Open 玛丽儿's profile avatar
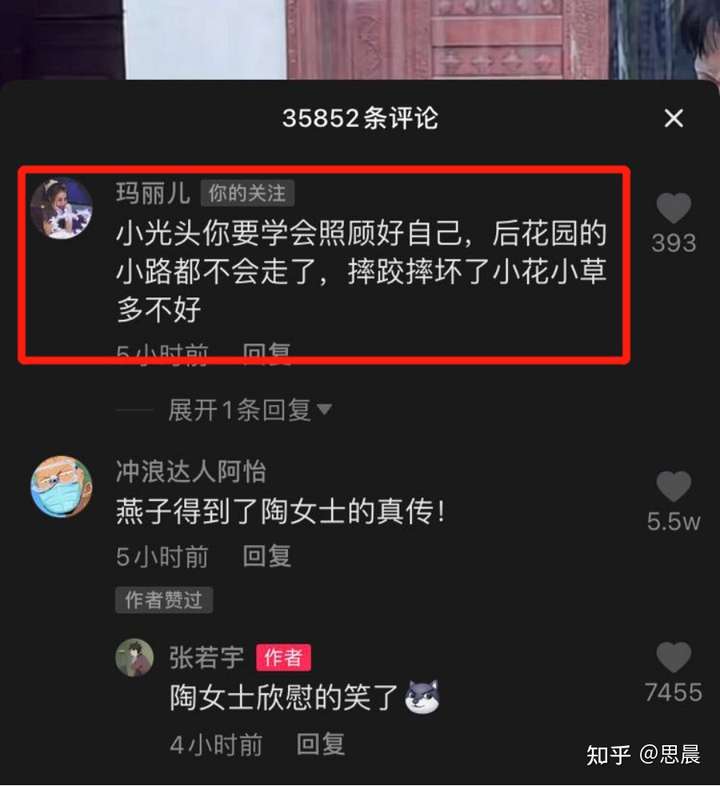Screen dimensions: 720x786 click(62, 208)
